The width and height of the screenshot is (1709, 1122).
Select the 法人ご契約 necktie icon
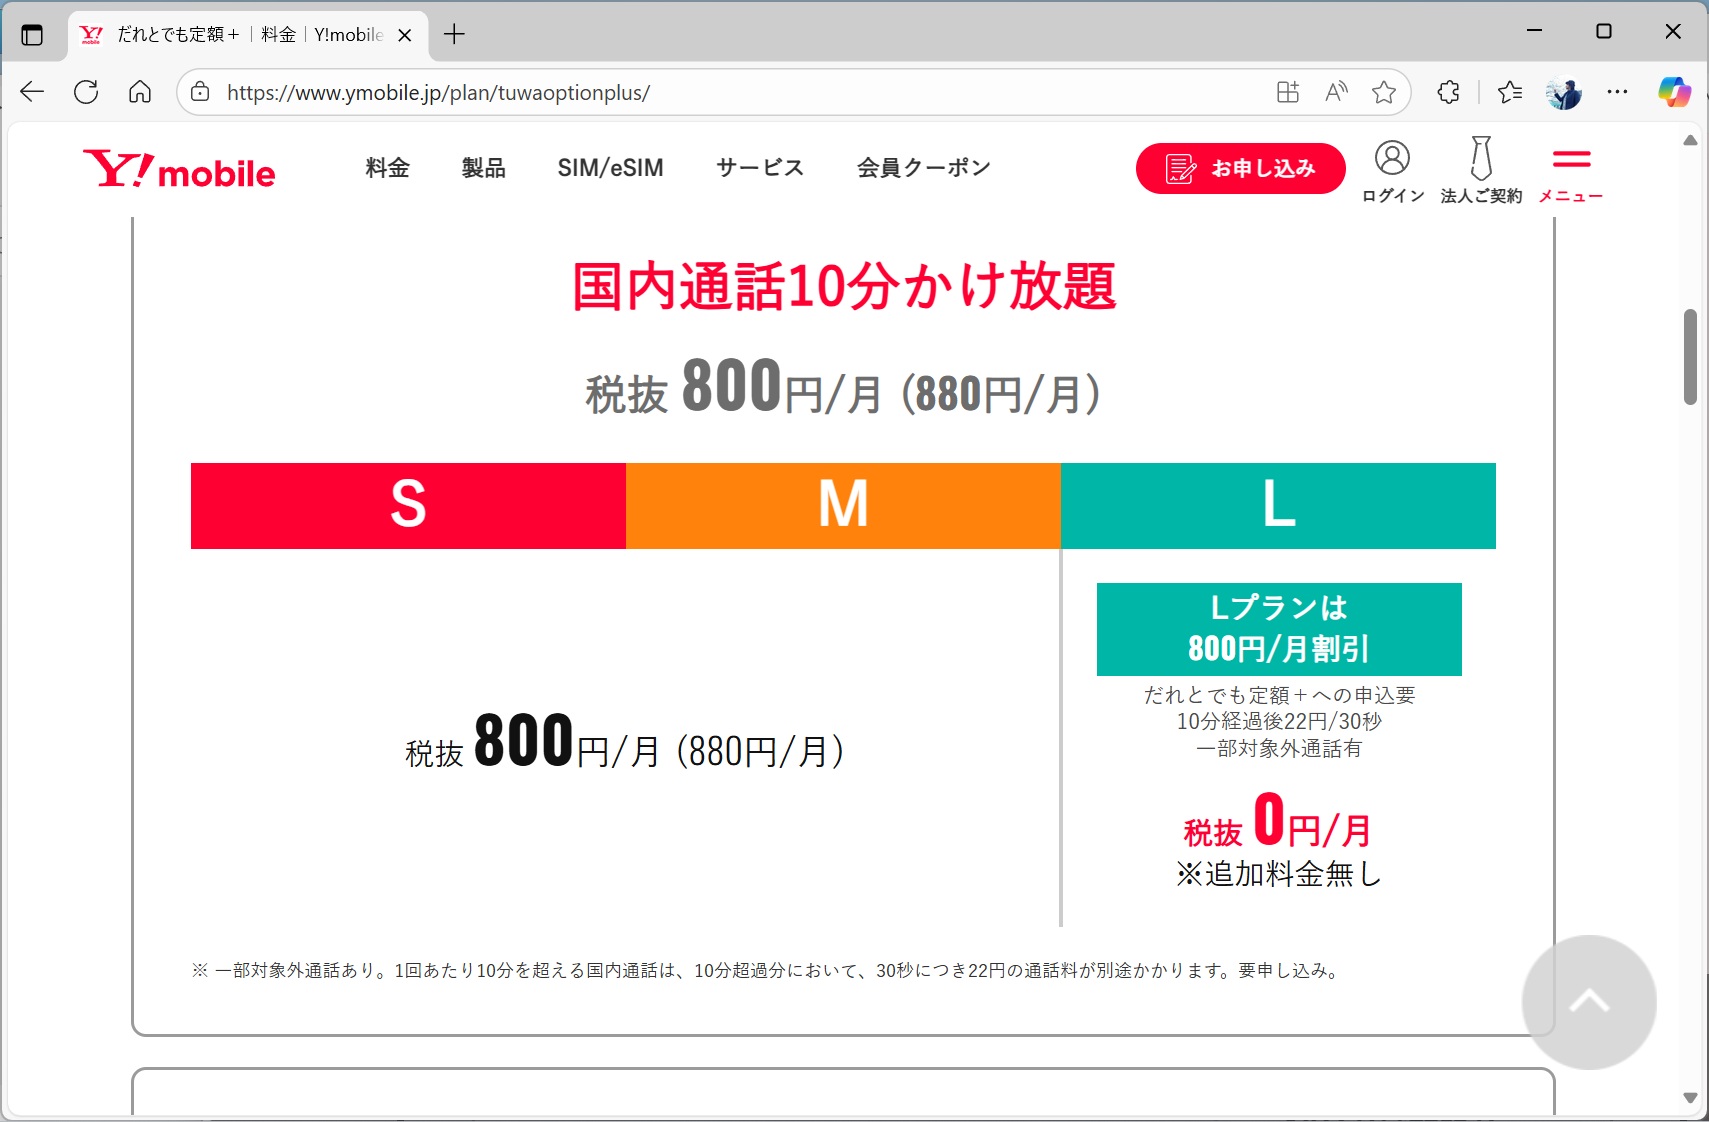pos(1480,157)
